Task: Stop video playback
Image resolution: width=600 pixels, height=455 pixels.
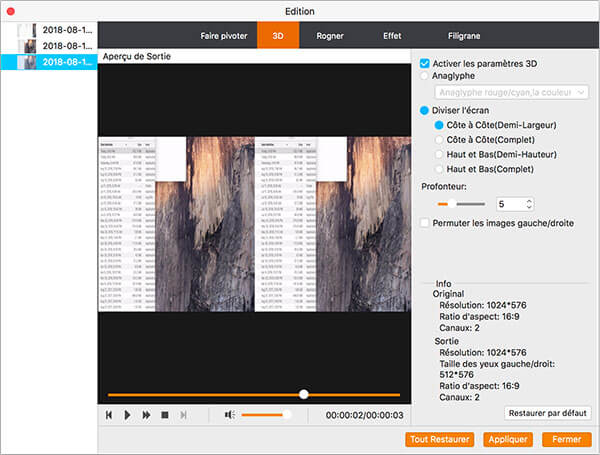Action: pos(164,414)
